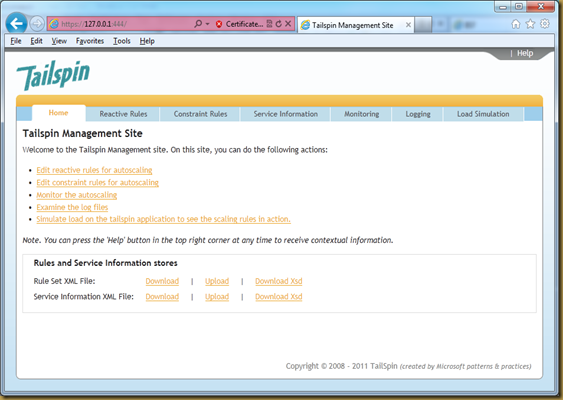Click the browser Forward arrow button
Image resolution: width=563 pixels, height=400 pixels.
pyautogui.click(x=37, y=24)
